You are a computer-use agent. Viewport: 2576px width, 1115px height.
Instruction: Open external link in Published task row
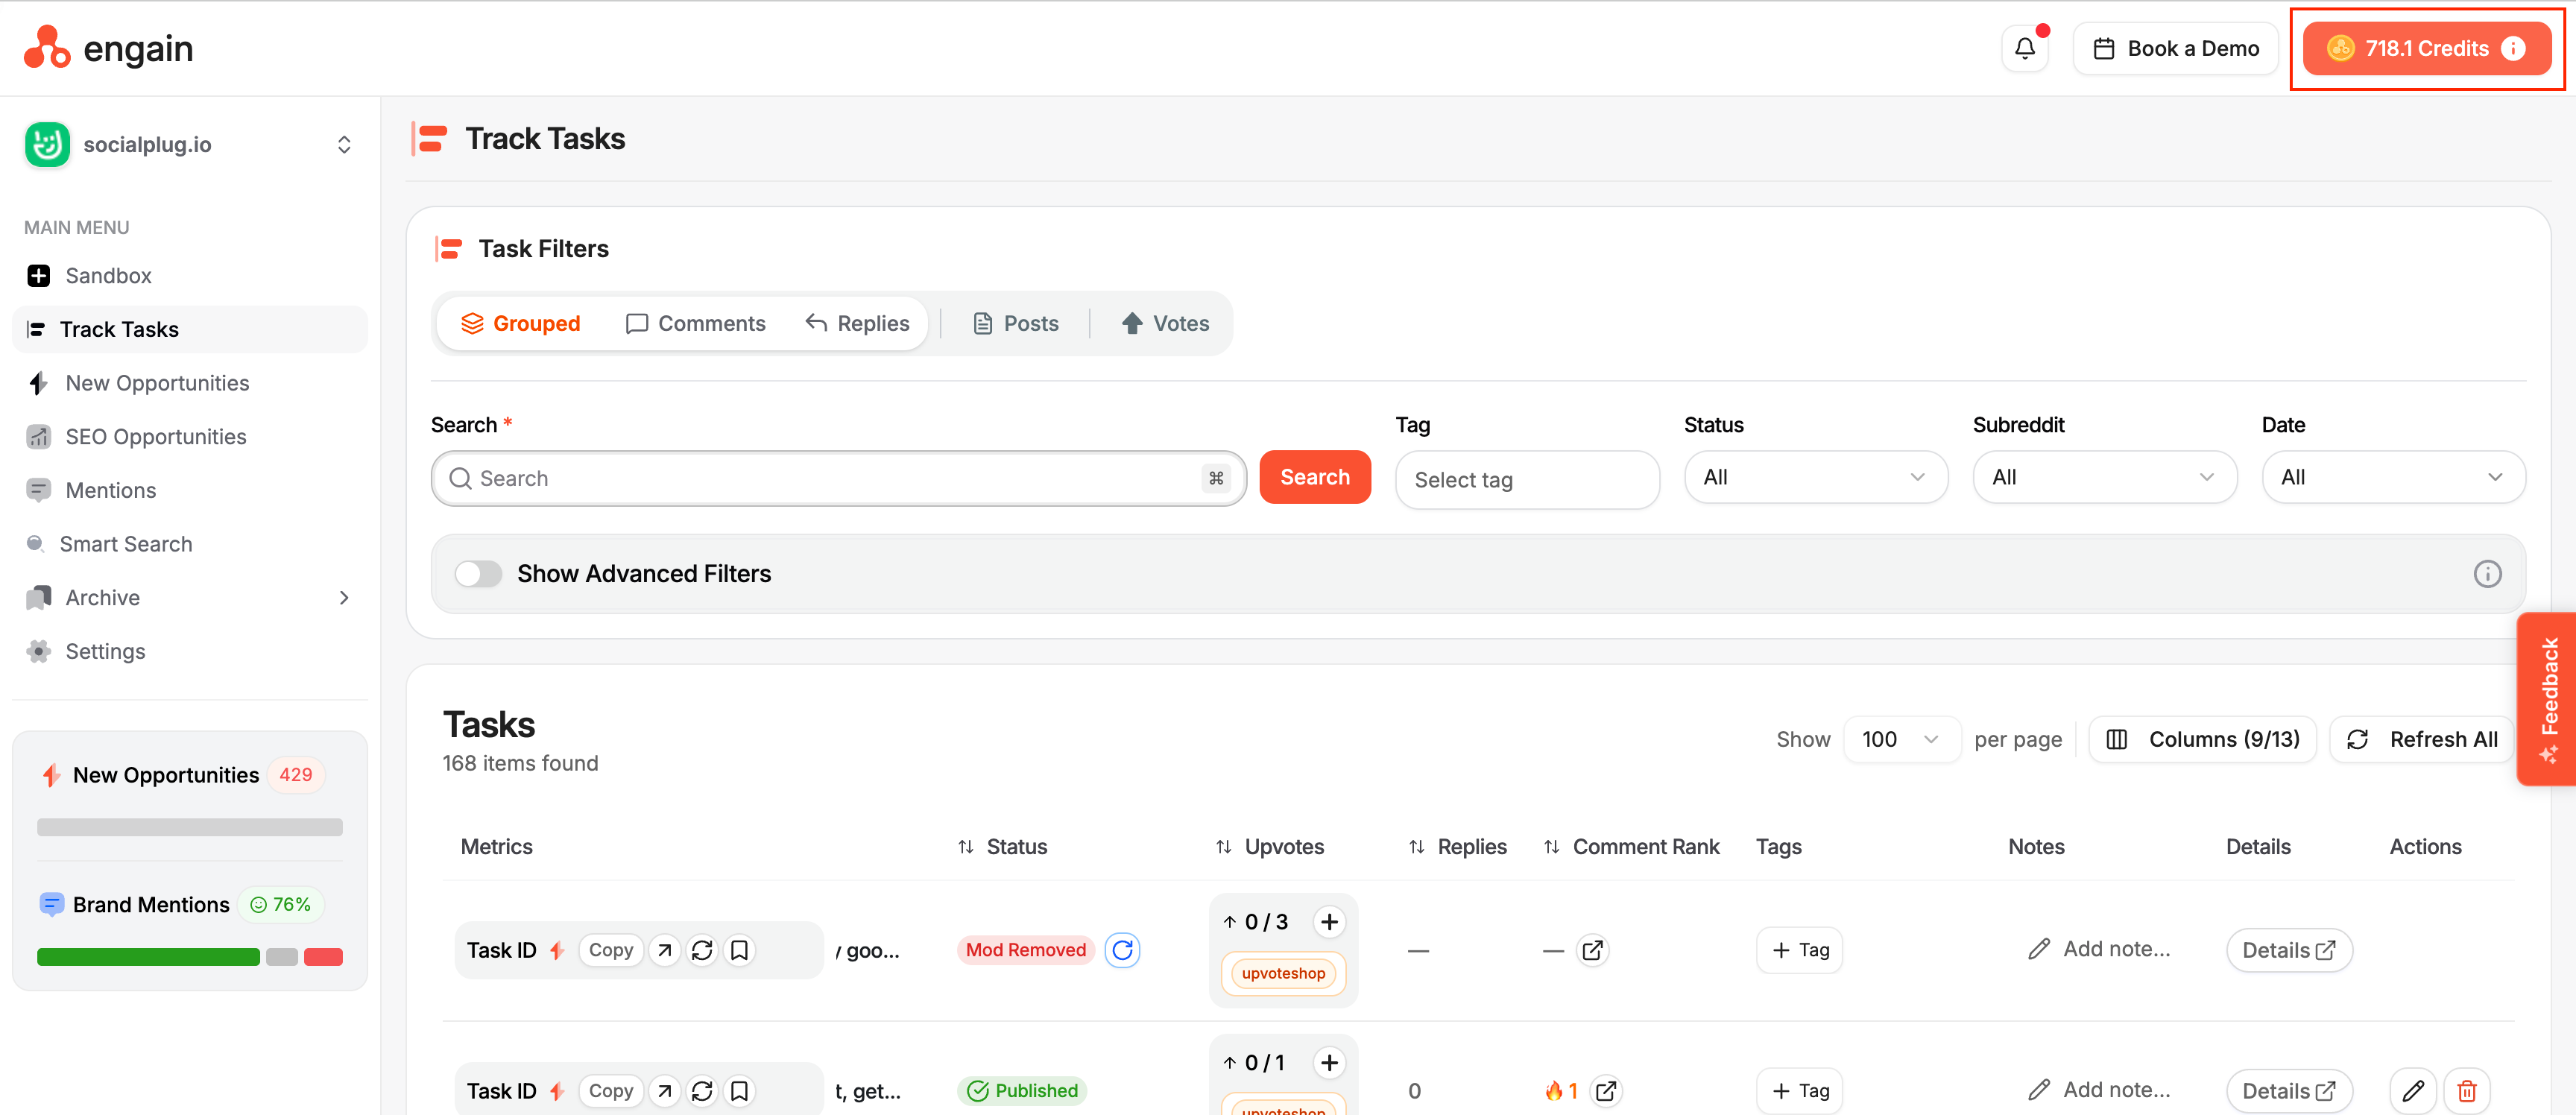coord(665,1090)
